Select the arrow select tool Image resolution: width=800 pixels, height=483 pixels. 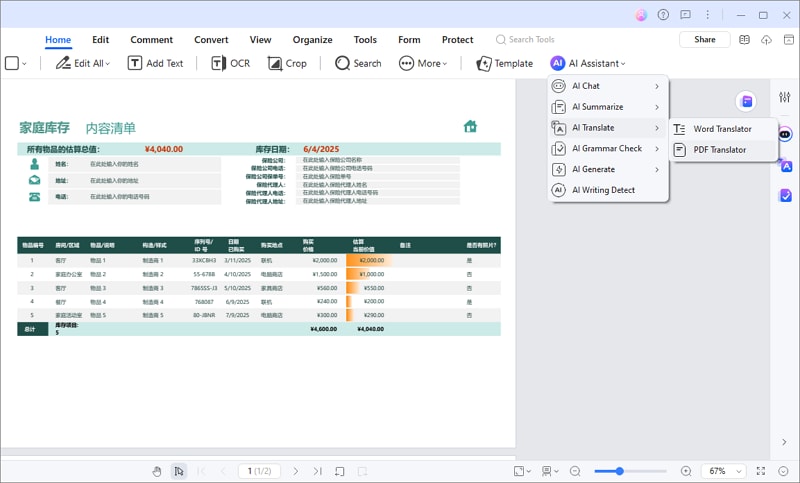pyautogui.click(x=179, y=471)
